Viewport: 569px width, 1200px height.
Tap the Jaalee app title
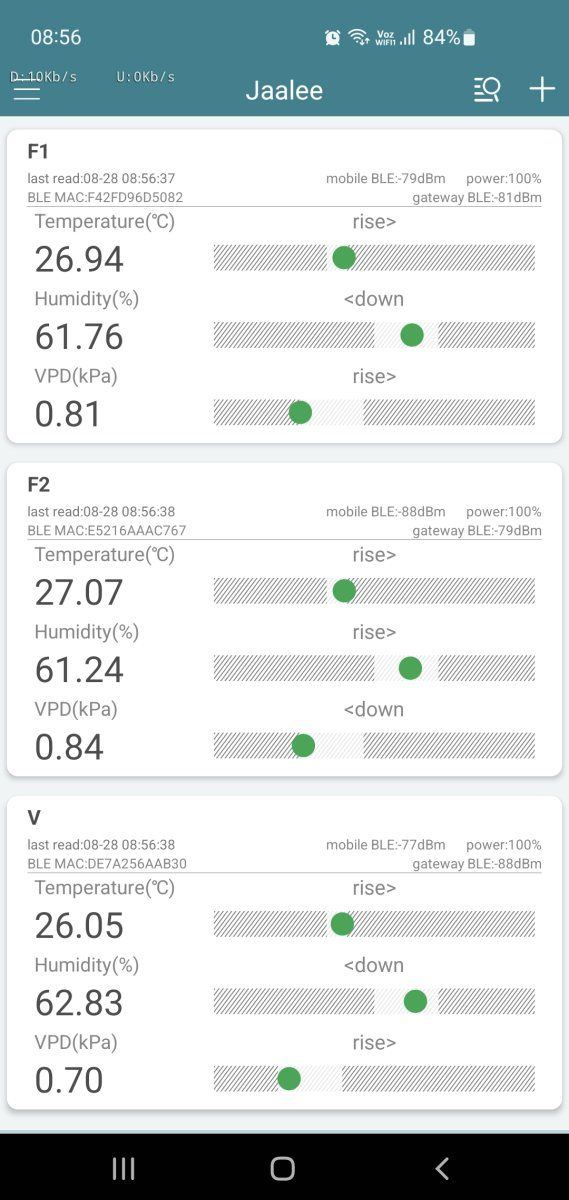tap(284, 90)
